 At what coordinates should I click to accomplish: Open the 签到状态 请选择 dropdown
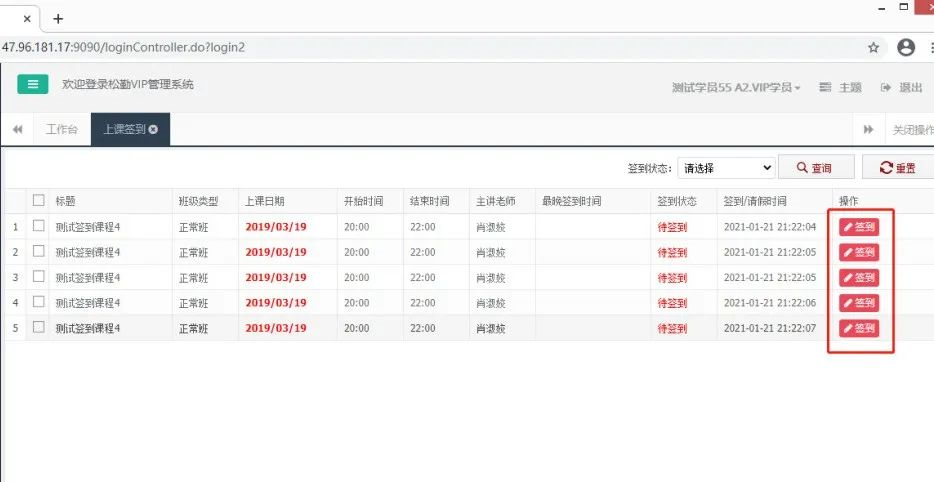click(726, 168)
